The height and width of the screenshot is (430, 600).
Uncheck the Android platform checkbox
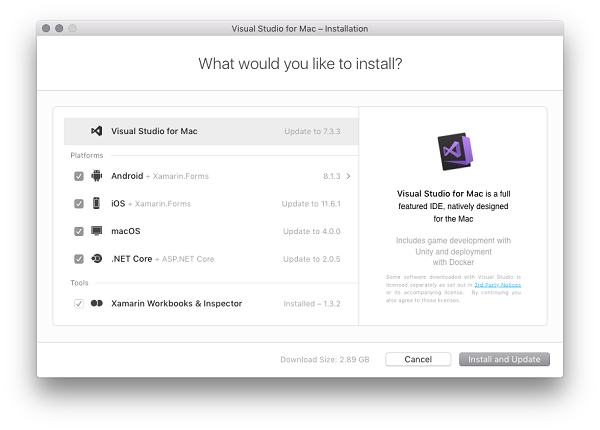tap(79, 176)
